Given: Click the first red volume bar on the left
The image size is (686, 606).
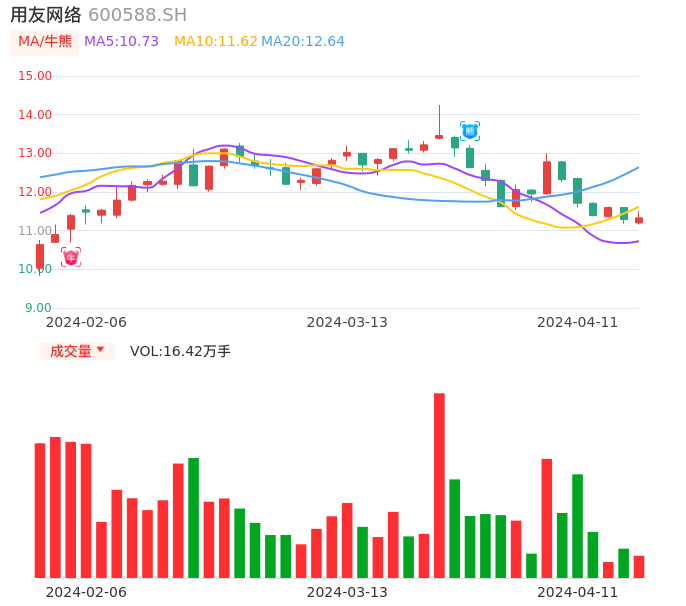Looking at the screenshot, I should tap(40, 511).
